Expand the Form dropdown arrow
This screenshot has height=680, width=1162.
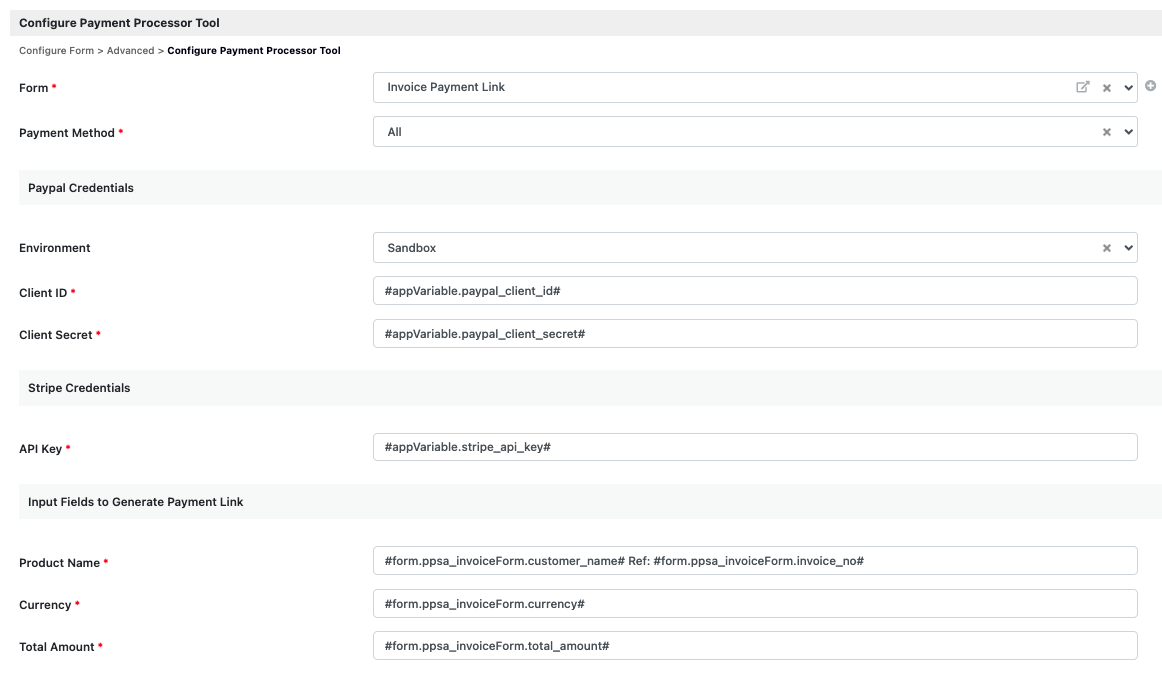(x=1129, y=88)
